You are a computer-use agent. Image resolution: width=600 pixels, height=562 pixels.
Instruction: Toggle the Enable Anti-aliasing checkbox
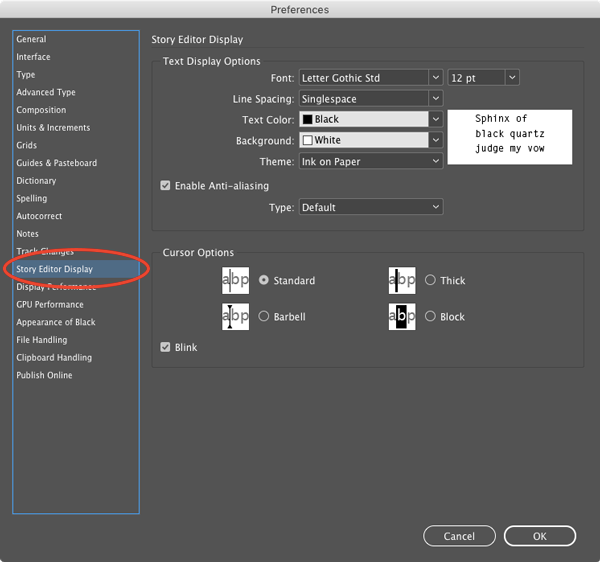point(165,186)
